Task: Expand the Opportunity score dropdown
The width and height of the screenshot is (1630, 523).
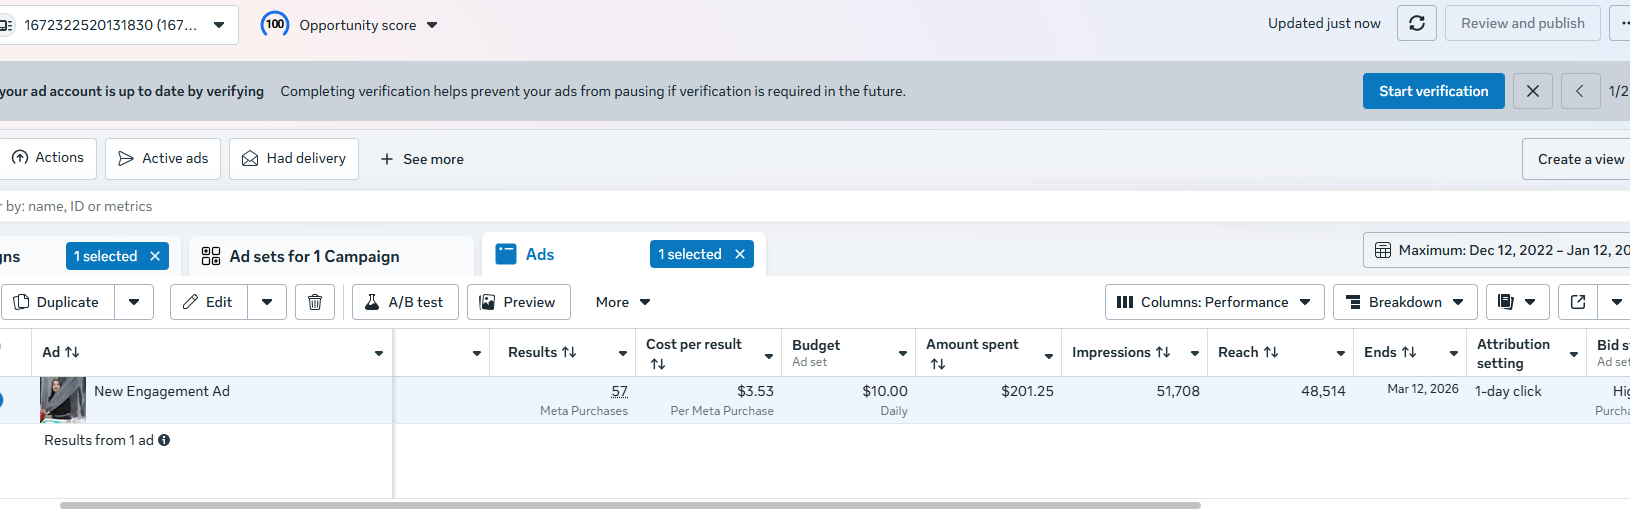Action: coord(432,25)
